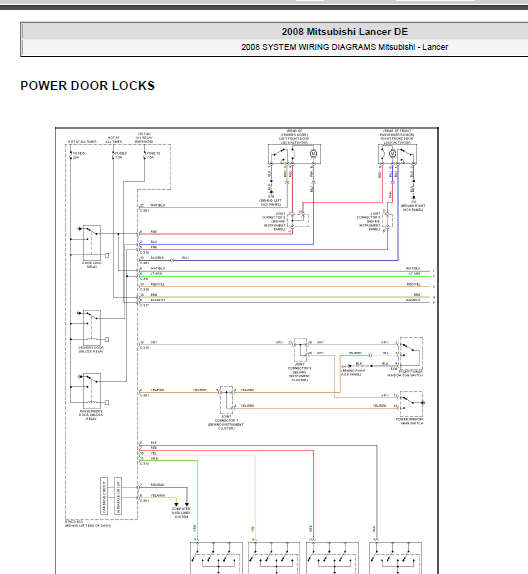Click the 'PASSENGER'S DOOR UNLOCK RELAY' label
528x574 pixels.
(x=91, y=415)
